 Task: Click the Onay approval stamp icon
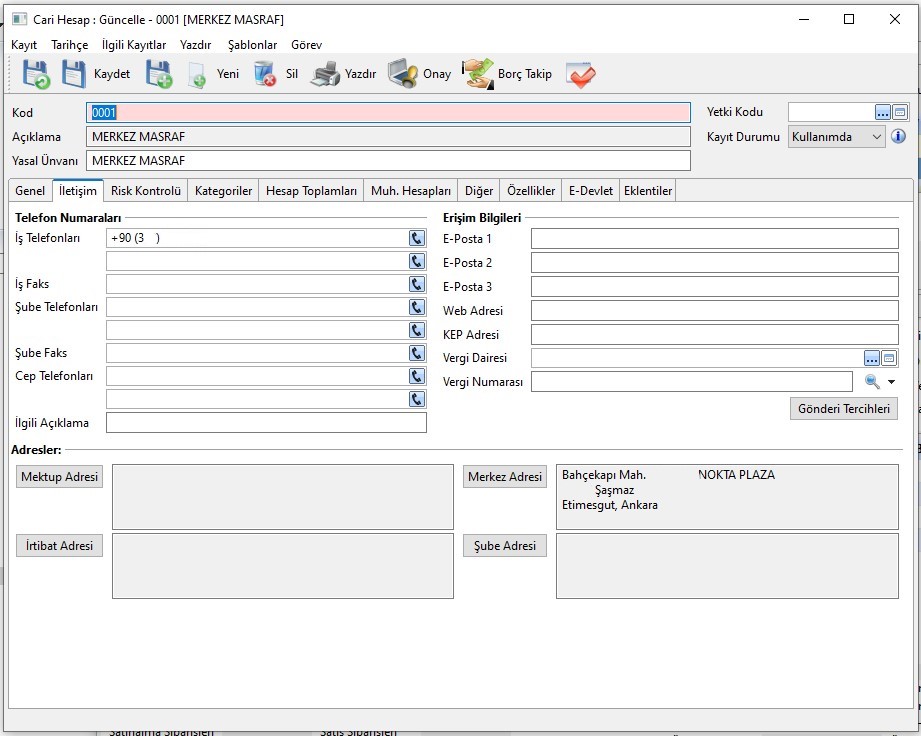[403, 74]
